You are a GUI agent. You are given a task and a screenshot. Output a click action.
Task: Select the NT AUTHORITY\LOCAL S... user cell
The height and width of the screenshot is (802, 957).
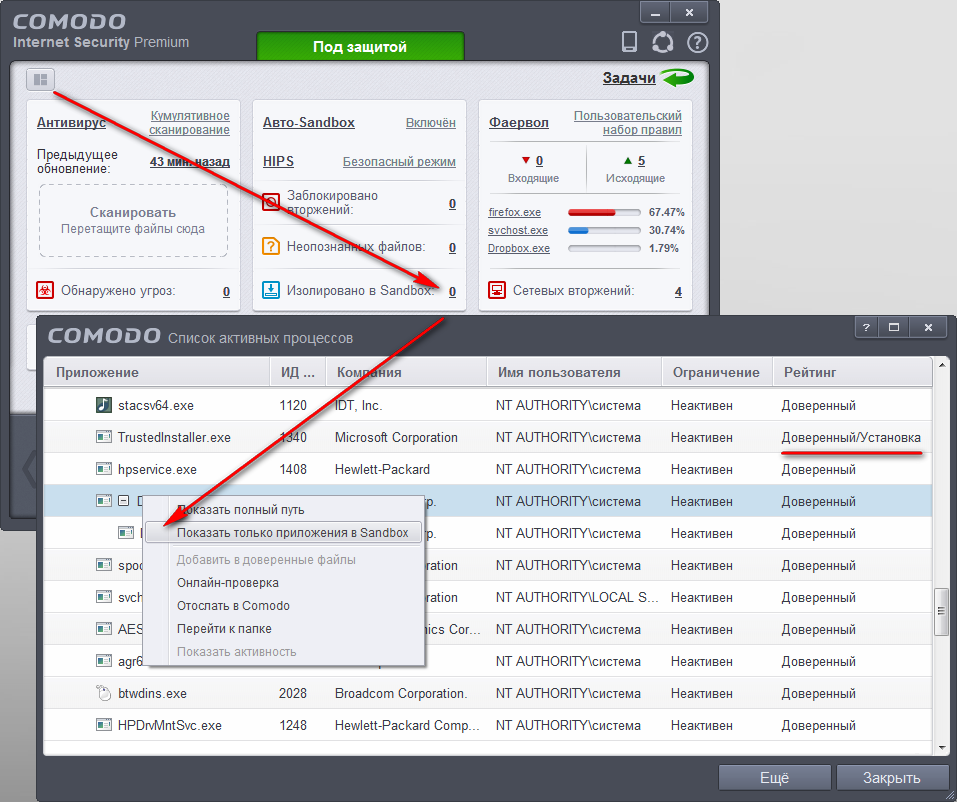coord(577,598)
